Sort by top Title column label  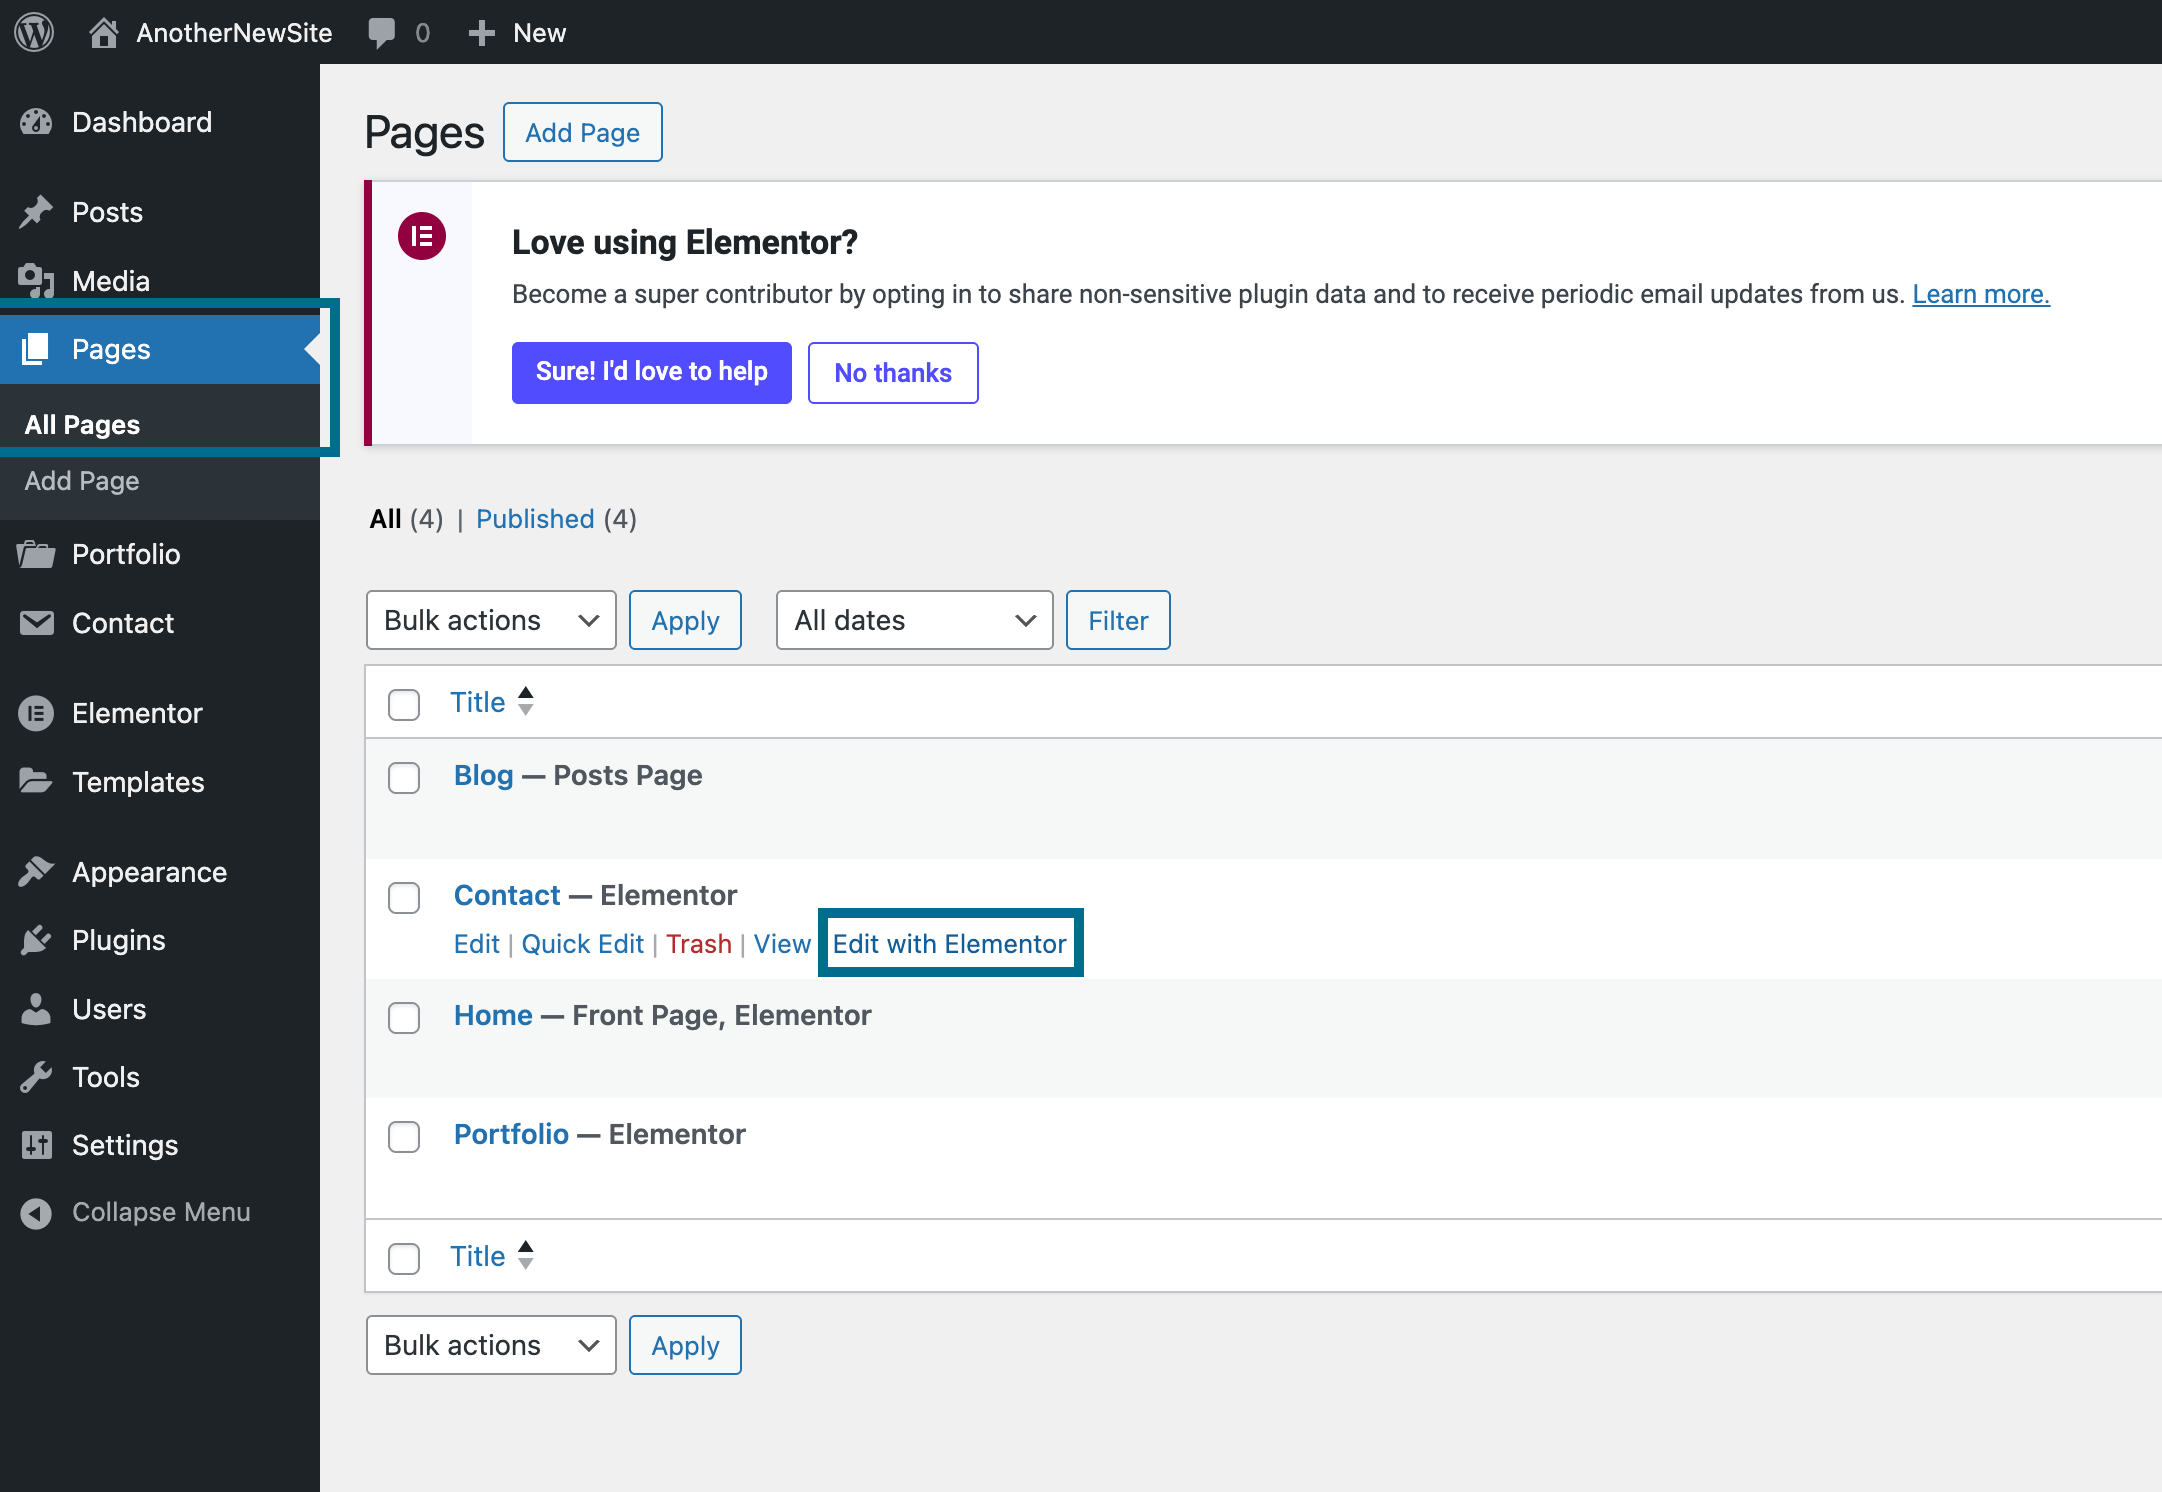[x=477, y=702]
